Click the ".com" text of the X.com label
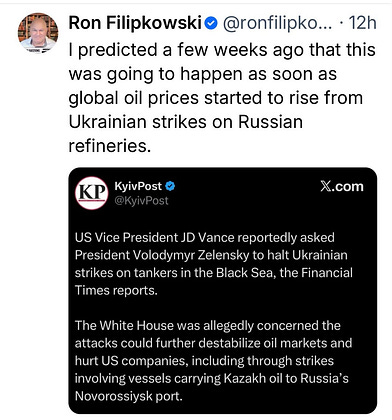 348,187
